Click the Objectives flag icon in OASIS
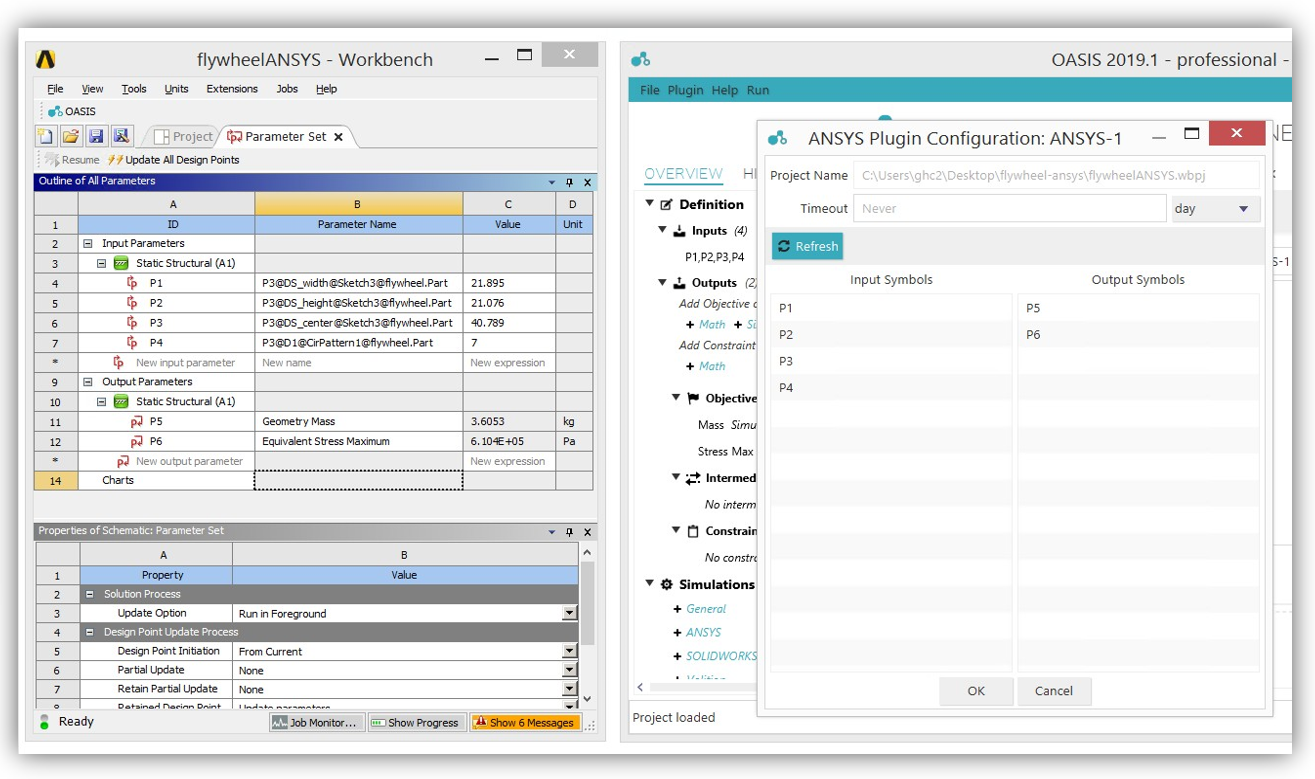Viewport: 1315px width, 779px height. tap(693, 398)
